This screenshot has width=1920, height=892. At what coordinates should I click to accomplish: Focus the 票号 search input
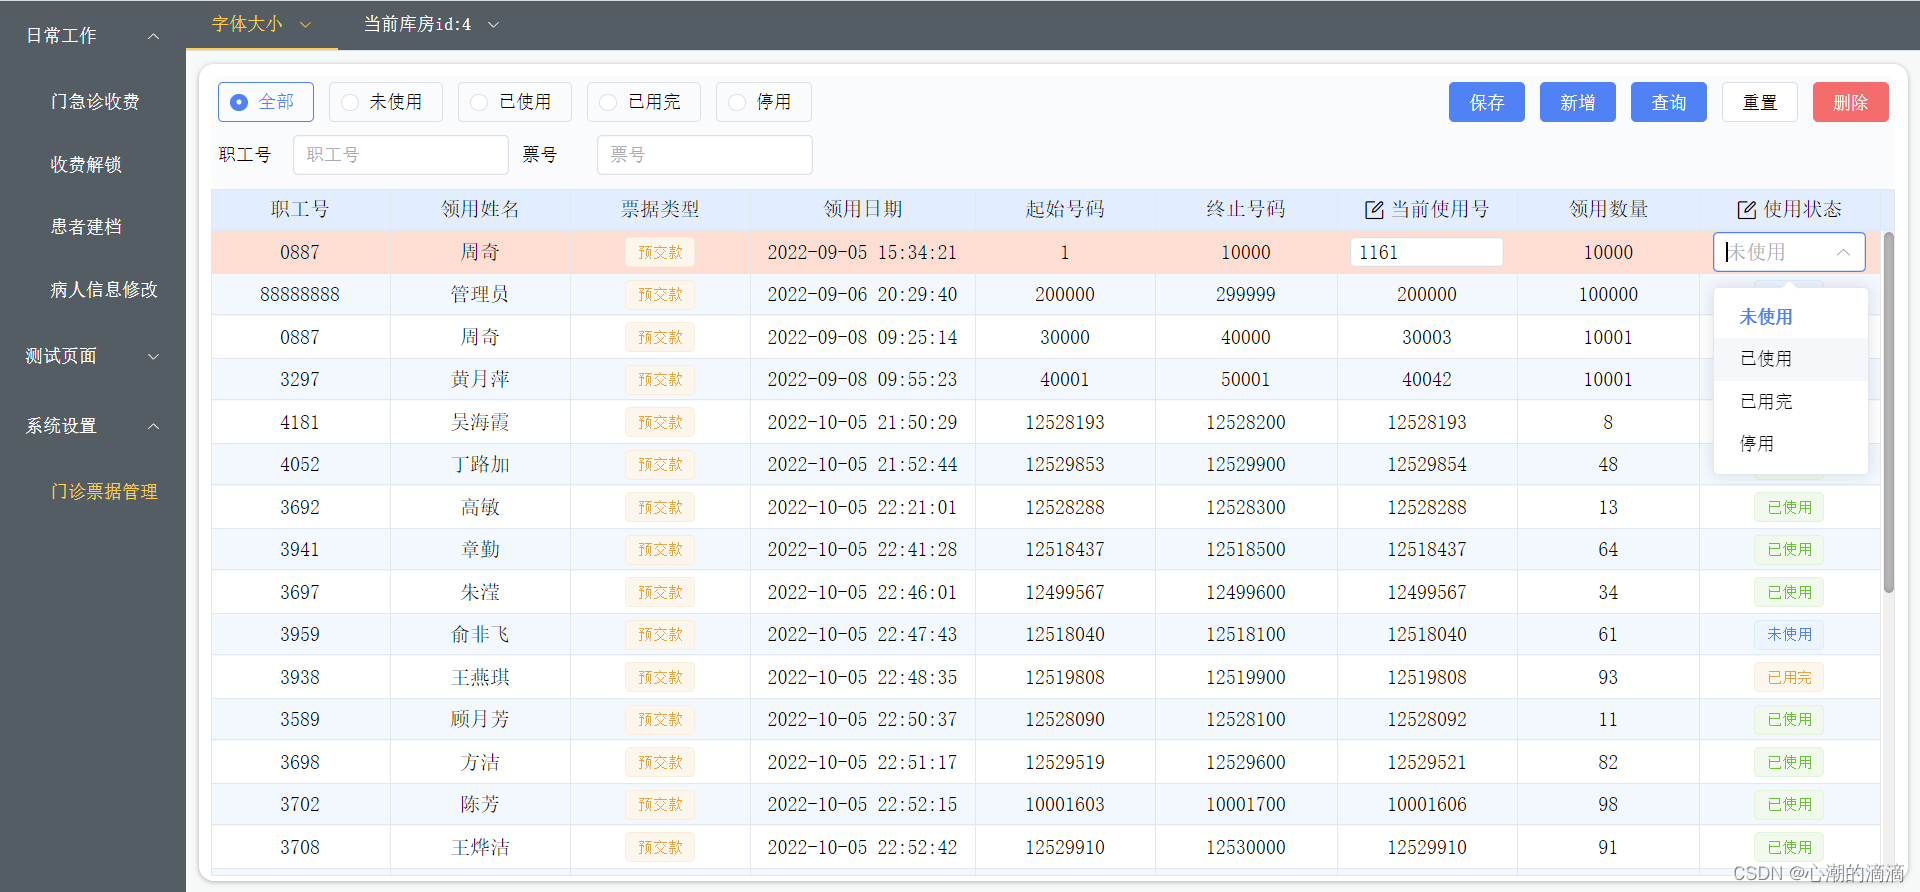coord(704,155)
